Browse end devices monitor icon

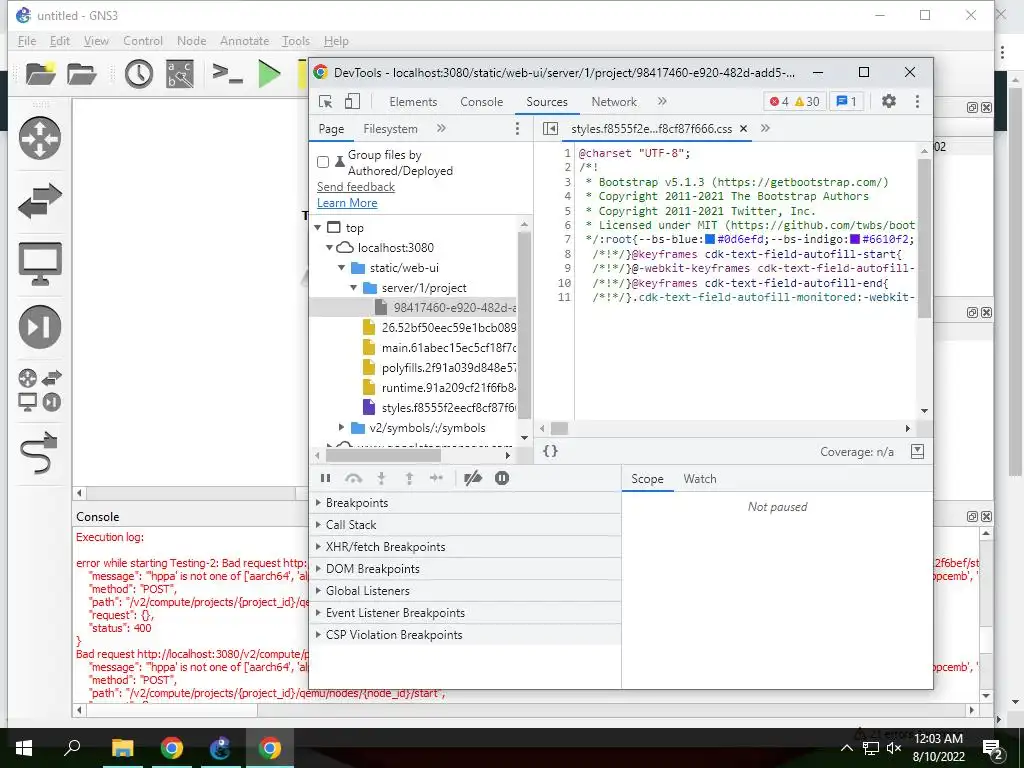pos(40,263)
